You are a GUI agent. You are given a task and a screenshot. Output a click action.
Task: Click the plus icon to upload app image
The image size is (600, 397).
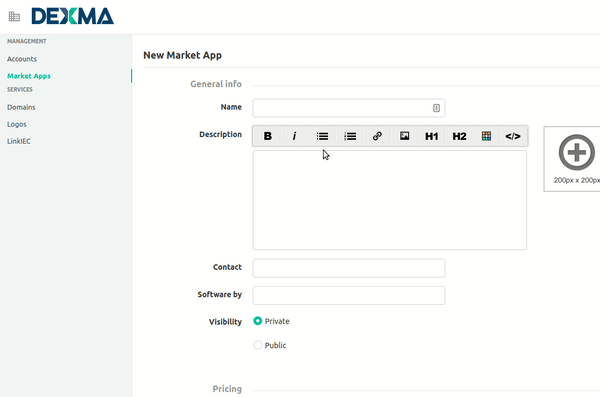tap(577, 152)
